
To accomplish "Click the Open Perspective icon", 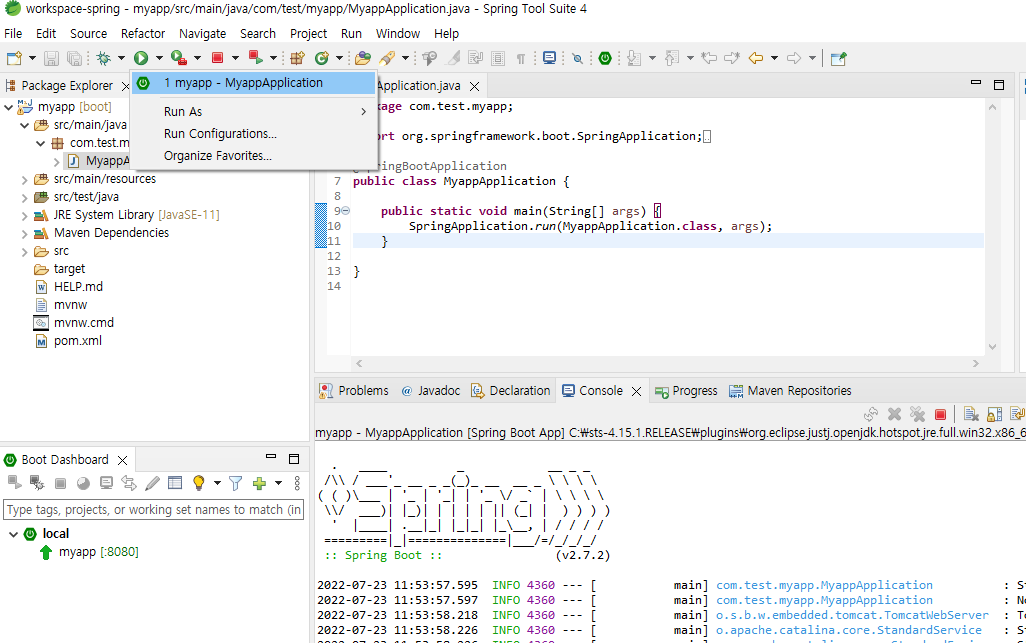I will point(838,58).
